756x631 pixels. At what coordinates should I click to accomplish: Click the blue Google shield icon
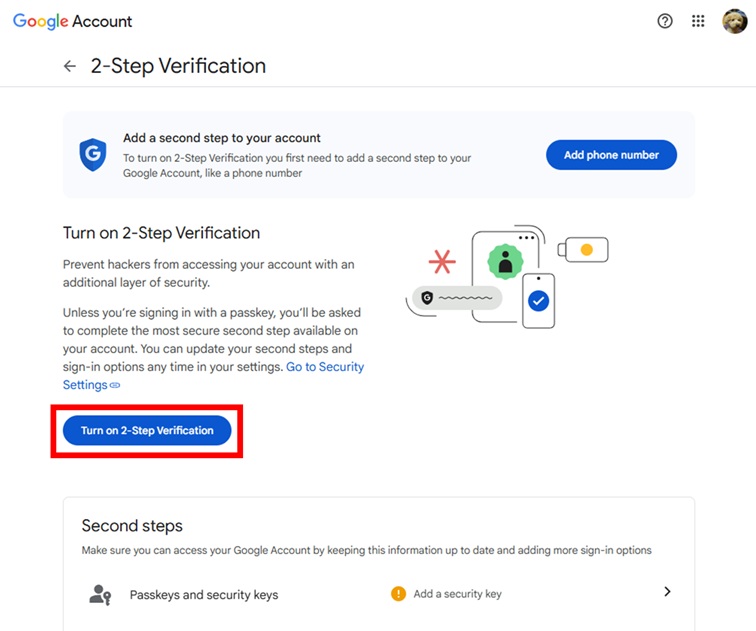click(93, 155)
